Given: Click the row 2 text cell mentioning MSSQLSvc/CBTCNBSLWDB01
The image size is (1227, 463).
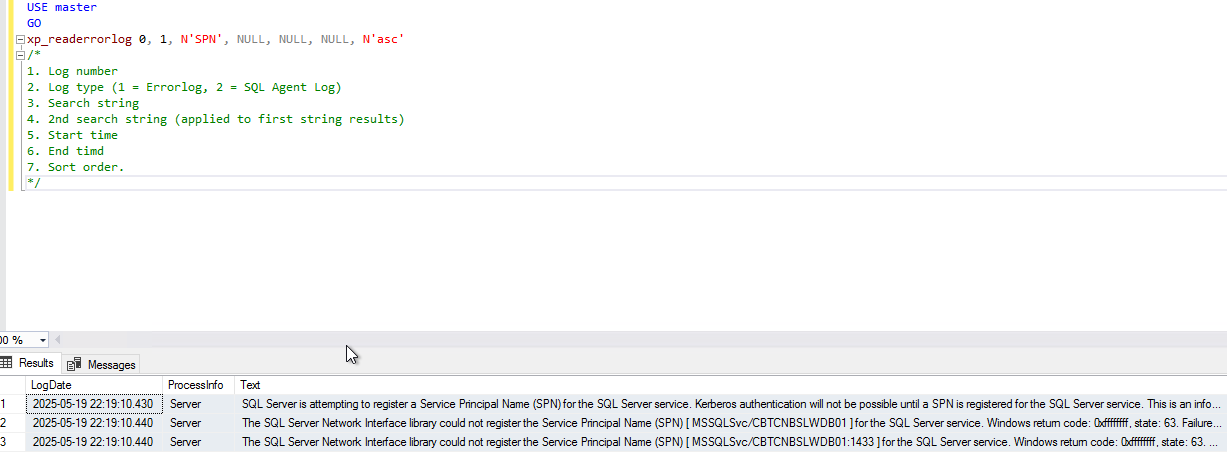Looking at the screenshot, I should point(731,423).
